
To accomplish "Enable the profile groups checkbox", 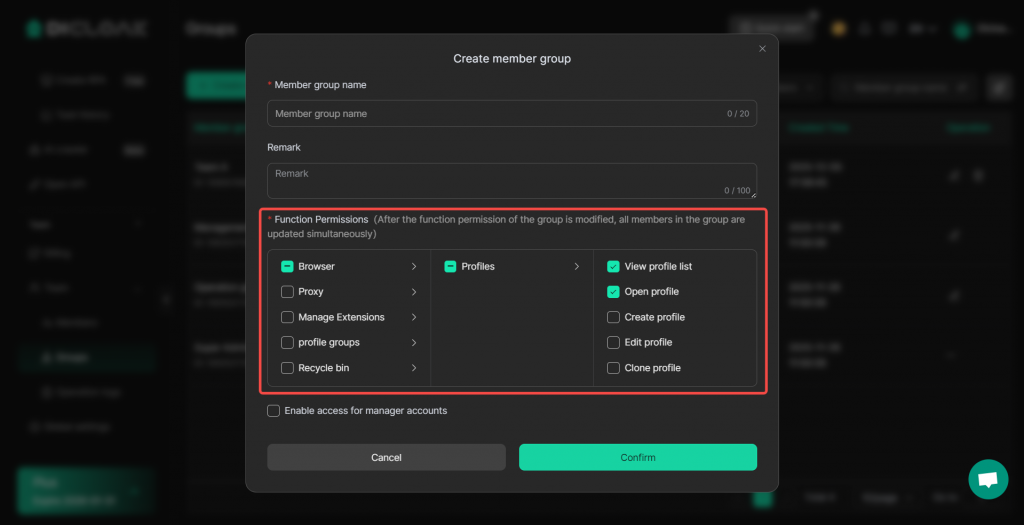I will click(x=288, y=342).
